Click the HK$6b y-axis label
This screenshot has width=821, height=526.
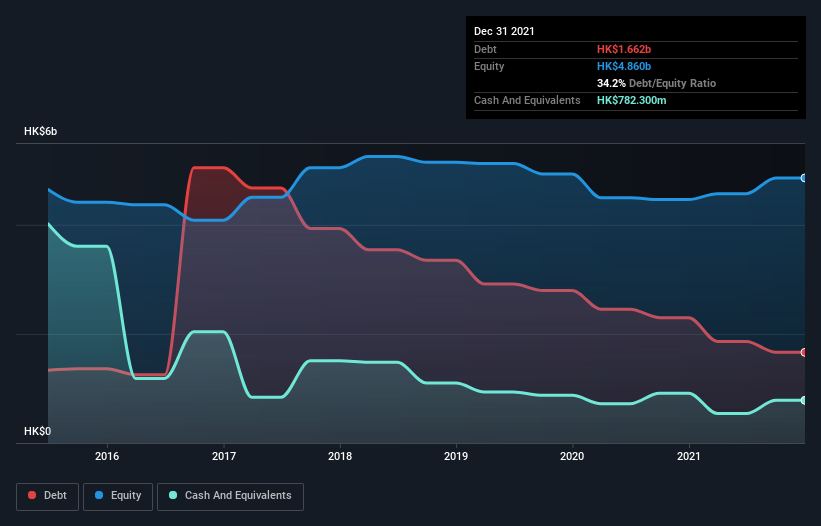click(x=40, y=131)
